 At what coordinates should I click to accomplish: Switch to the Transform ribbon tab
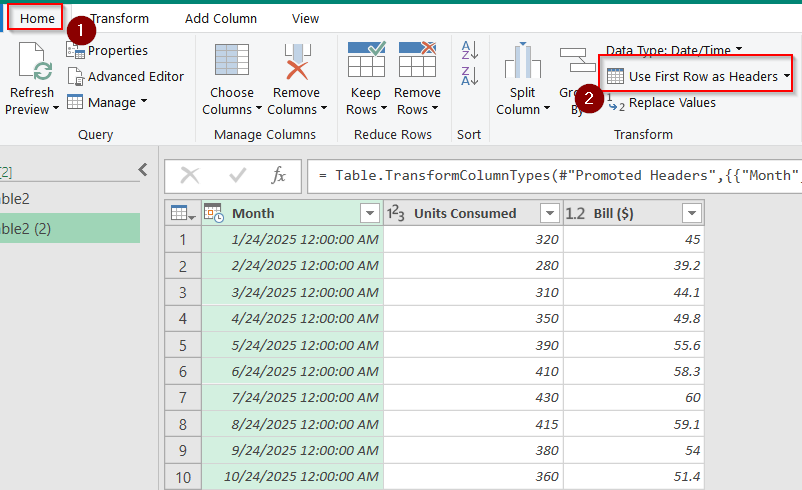pyautogui.click(x=119, y=18)
